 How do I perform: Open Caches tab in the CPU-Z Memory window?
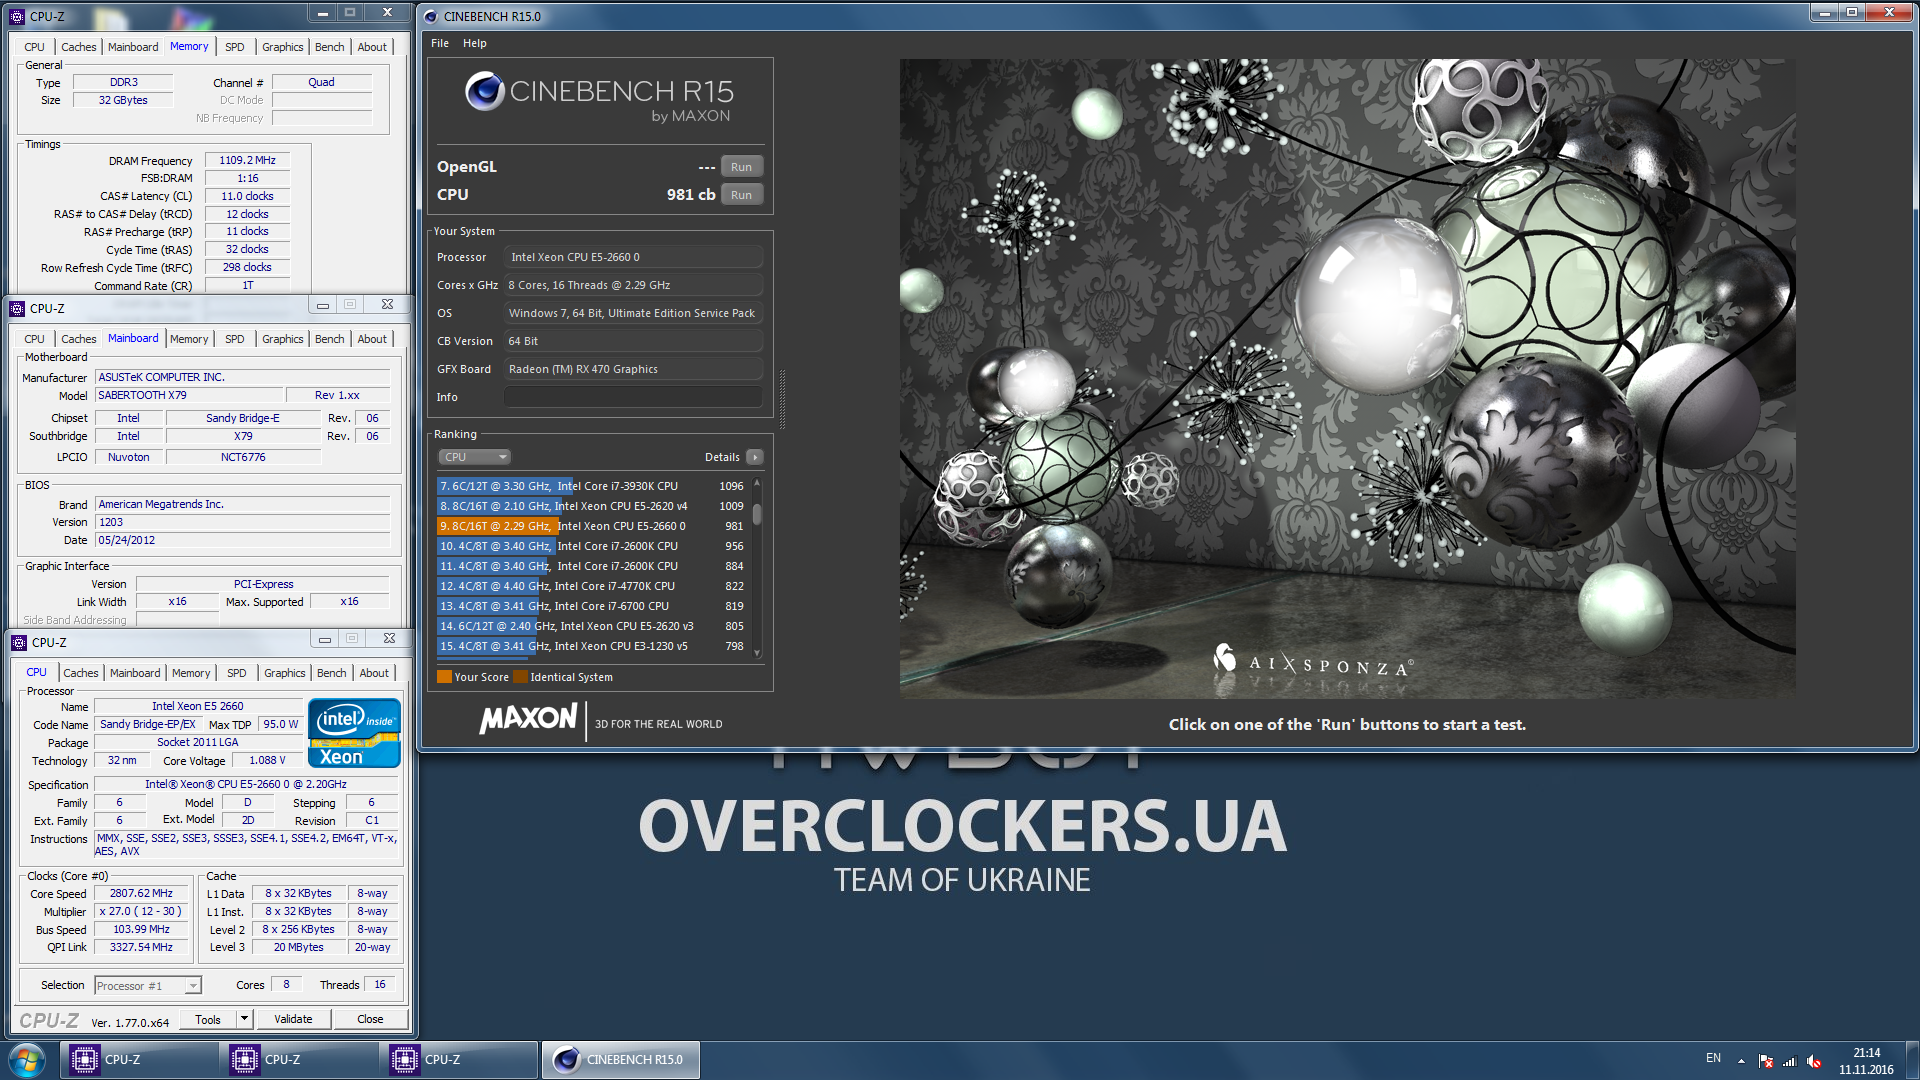click(x=79, y=47)
